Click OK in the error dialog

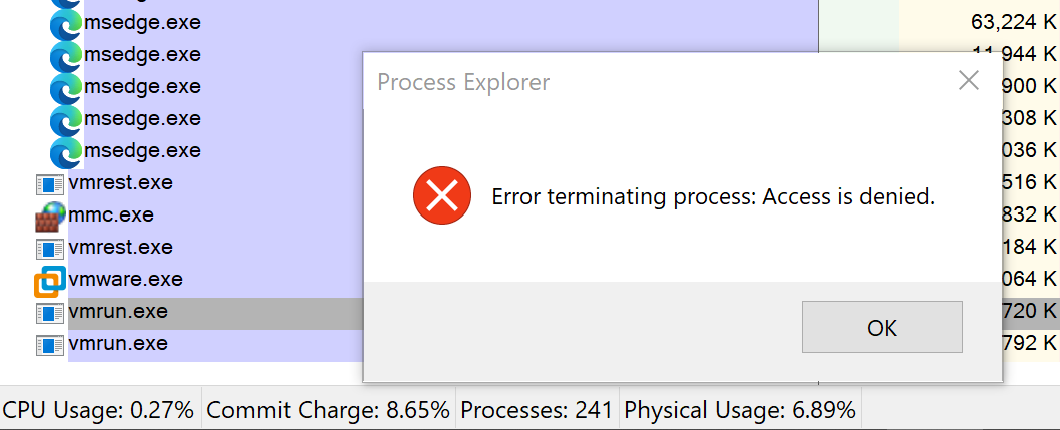click(x=882, y=327)
